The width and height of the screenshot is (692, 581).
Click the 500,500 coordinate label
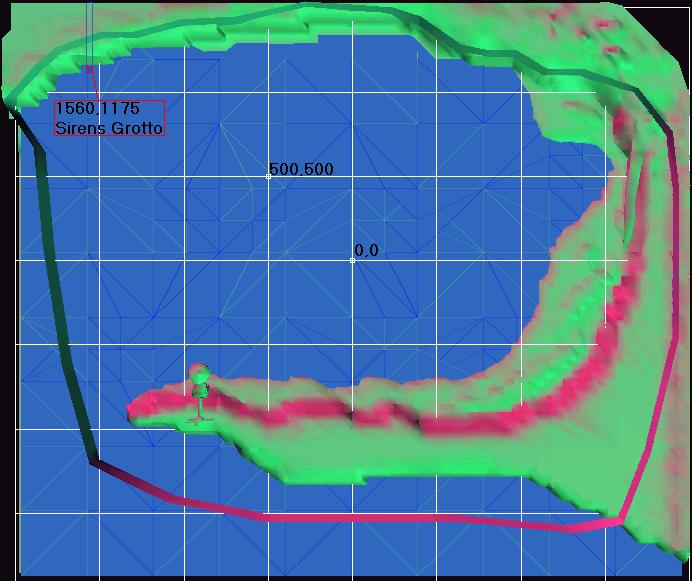(x=301, y=169)
